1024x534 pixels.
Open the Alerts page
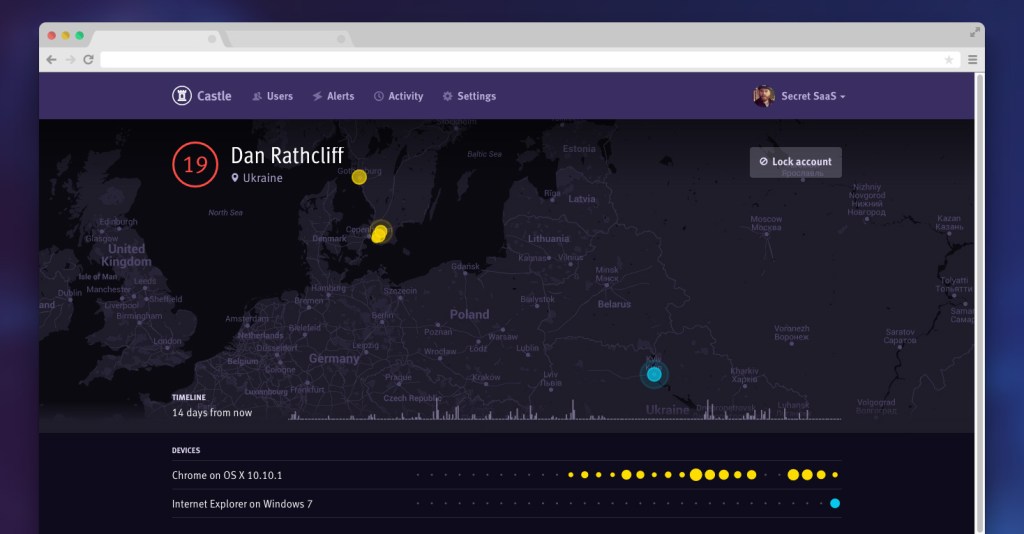[333, 96]
